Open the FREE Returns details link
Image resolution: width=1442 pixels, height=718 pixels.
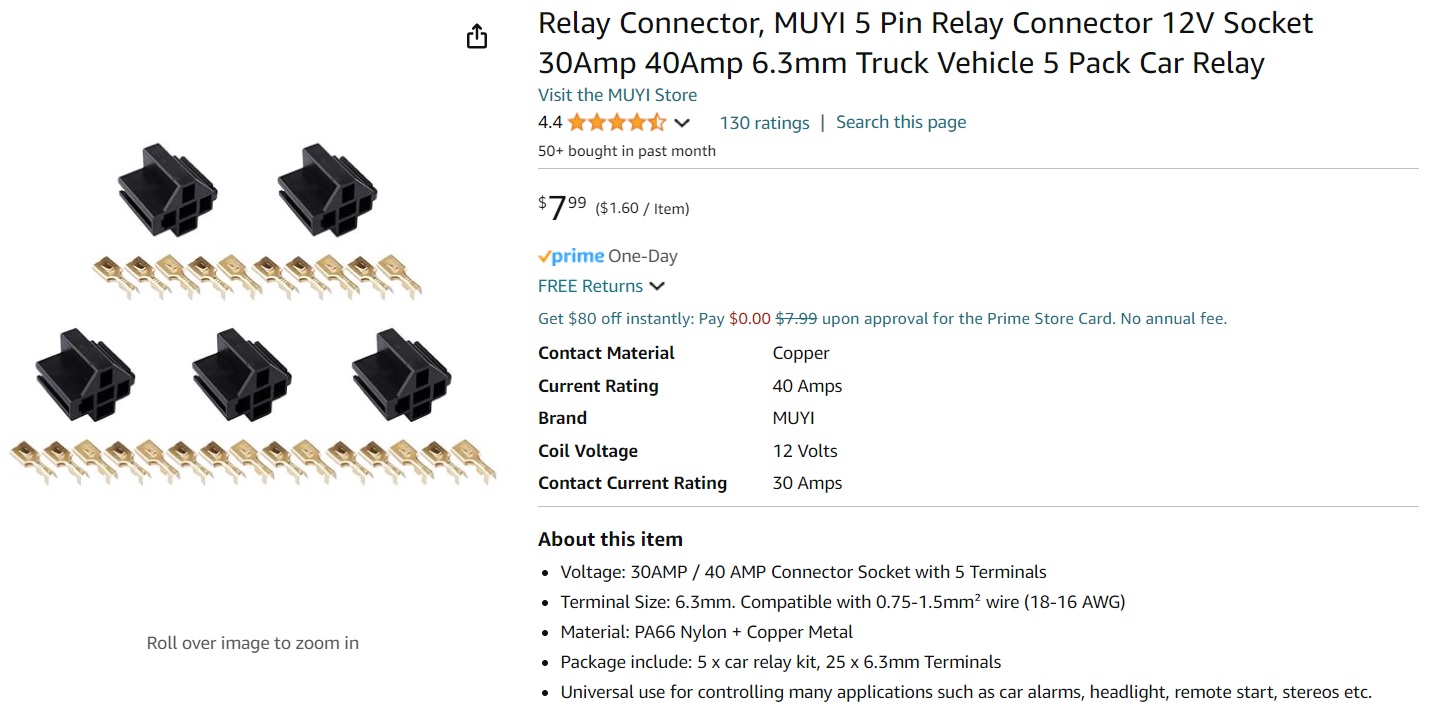tap(590, 286)
